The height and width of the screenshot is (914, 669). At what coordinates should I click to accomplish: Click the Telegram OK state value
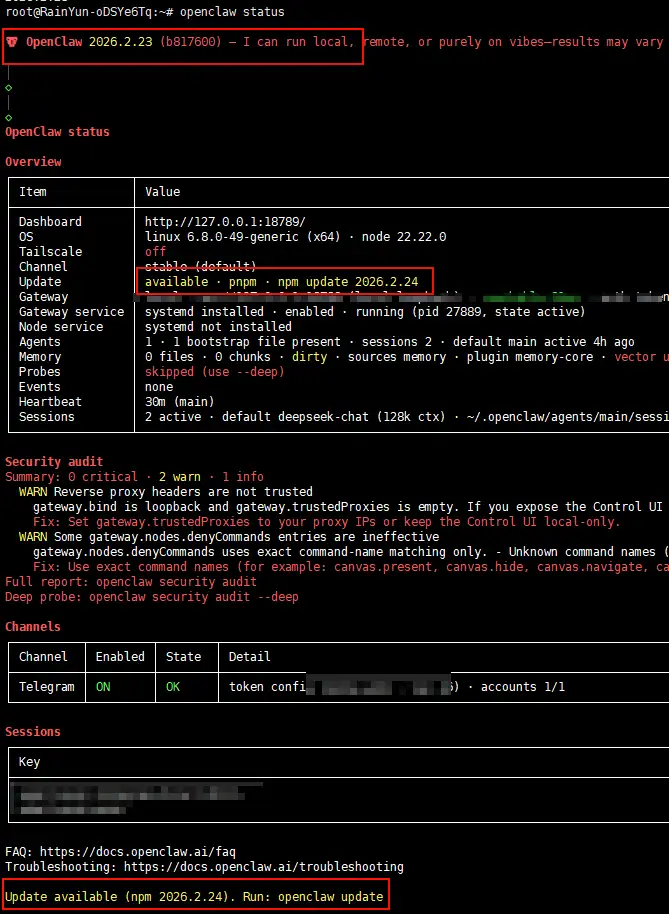(173, 687)
